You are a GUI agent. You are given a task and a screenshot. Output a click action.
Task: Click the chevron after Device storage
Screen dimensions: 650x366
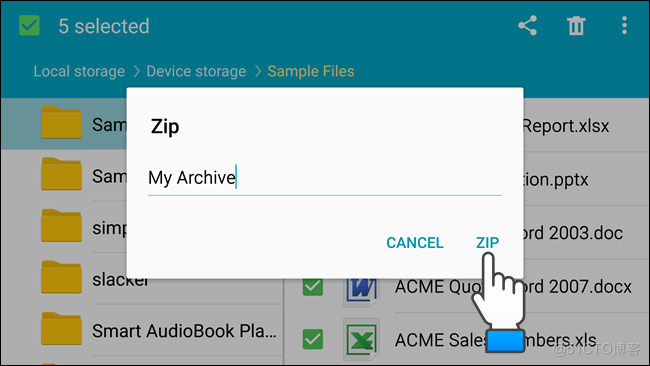click(258, 71)
